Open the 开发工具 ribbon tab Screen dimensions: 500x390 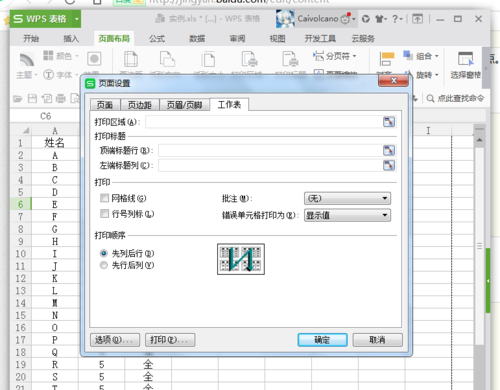coord(320,39)
